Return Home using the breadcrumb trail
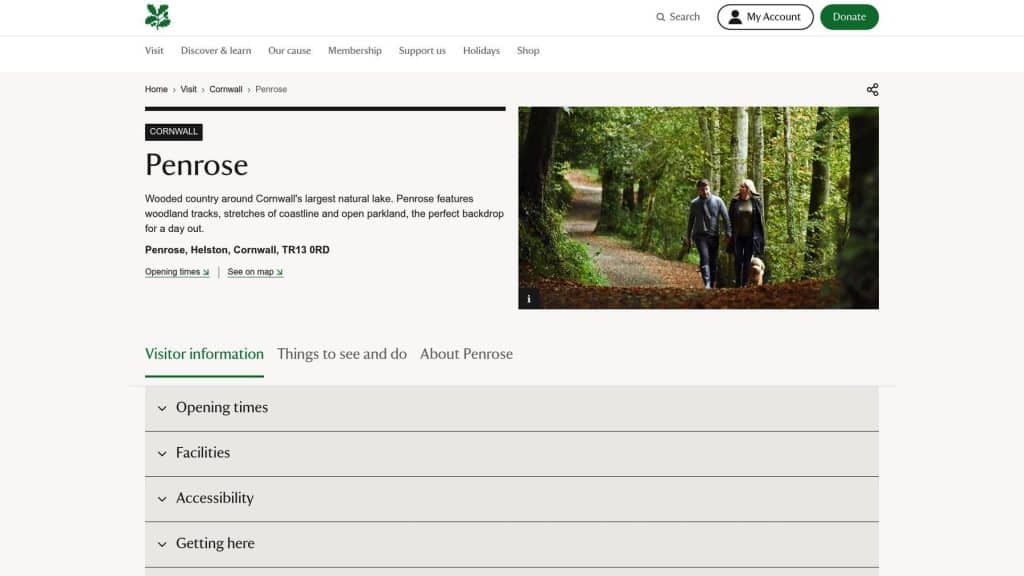Viewport: 1024px width, 576px height. click(156, 89)
